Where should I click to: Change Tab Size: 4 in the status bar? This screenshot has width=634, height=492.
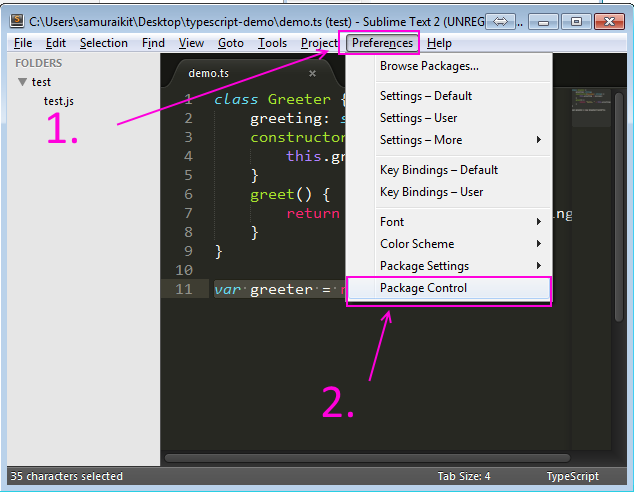[464, 476]
